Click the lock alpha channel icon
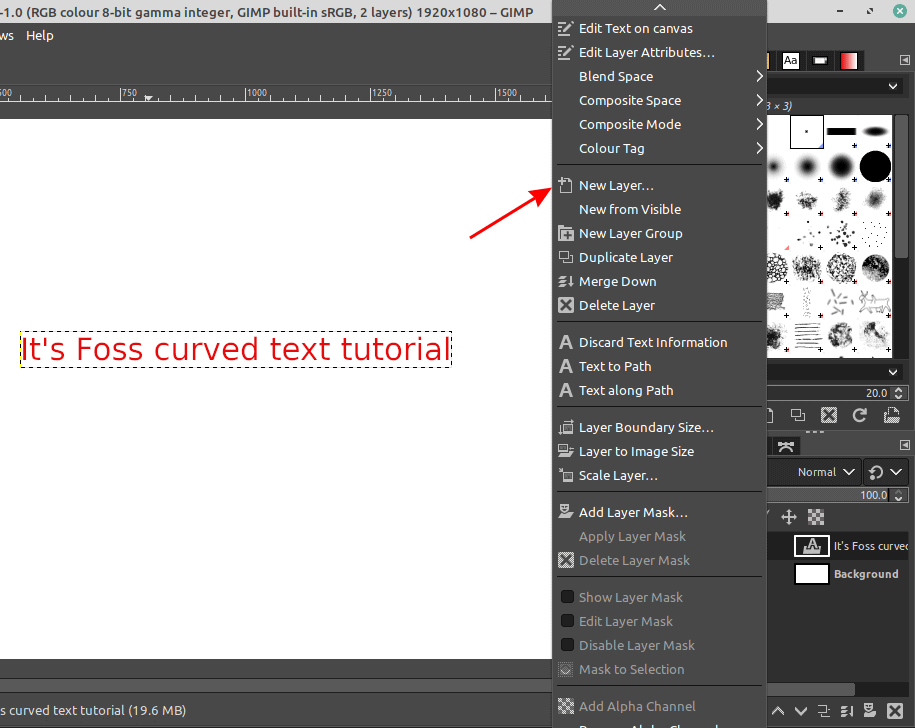915x728 pixels. click(x=816, y=517)
